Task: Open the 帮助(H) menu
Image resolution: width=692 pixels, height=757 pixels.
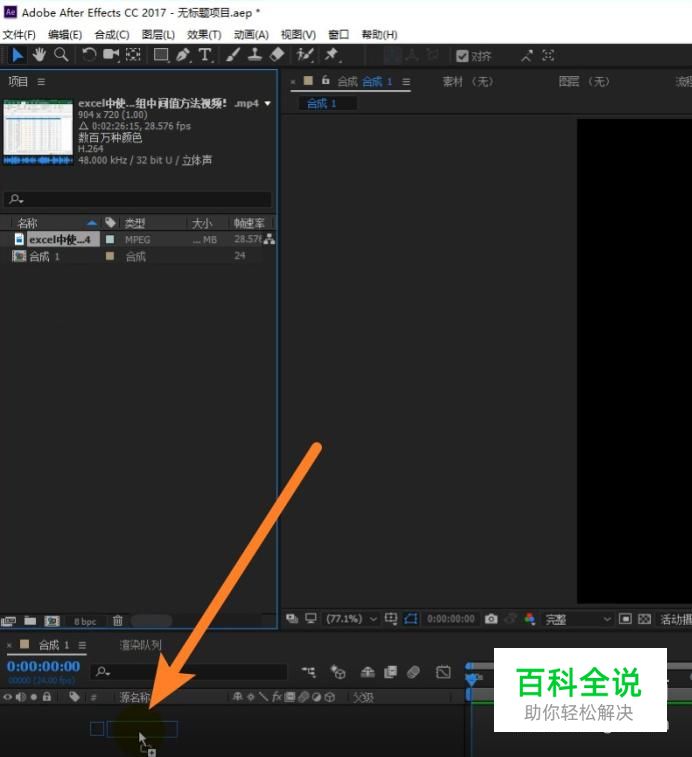Action: tap(380, 35)
